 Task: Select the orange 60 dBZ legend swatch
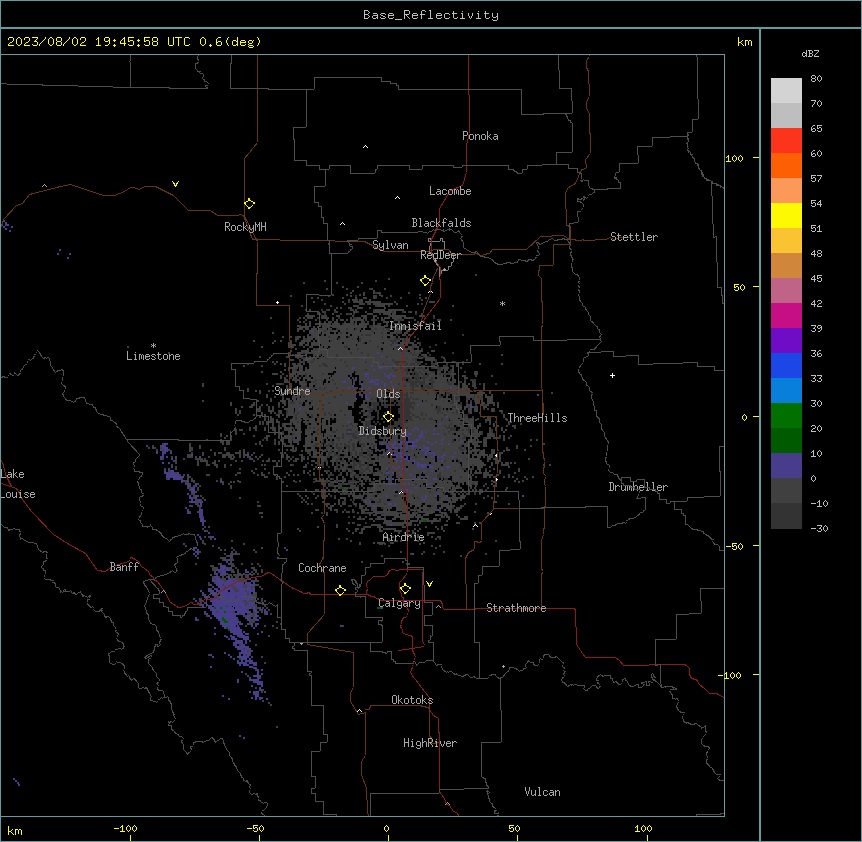[x=786, y=165]
